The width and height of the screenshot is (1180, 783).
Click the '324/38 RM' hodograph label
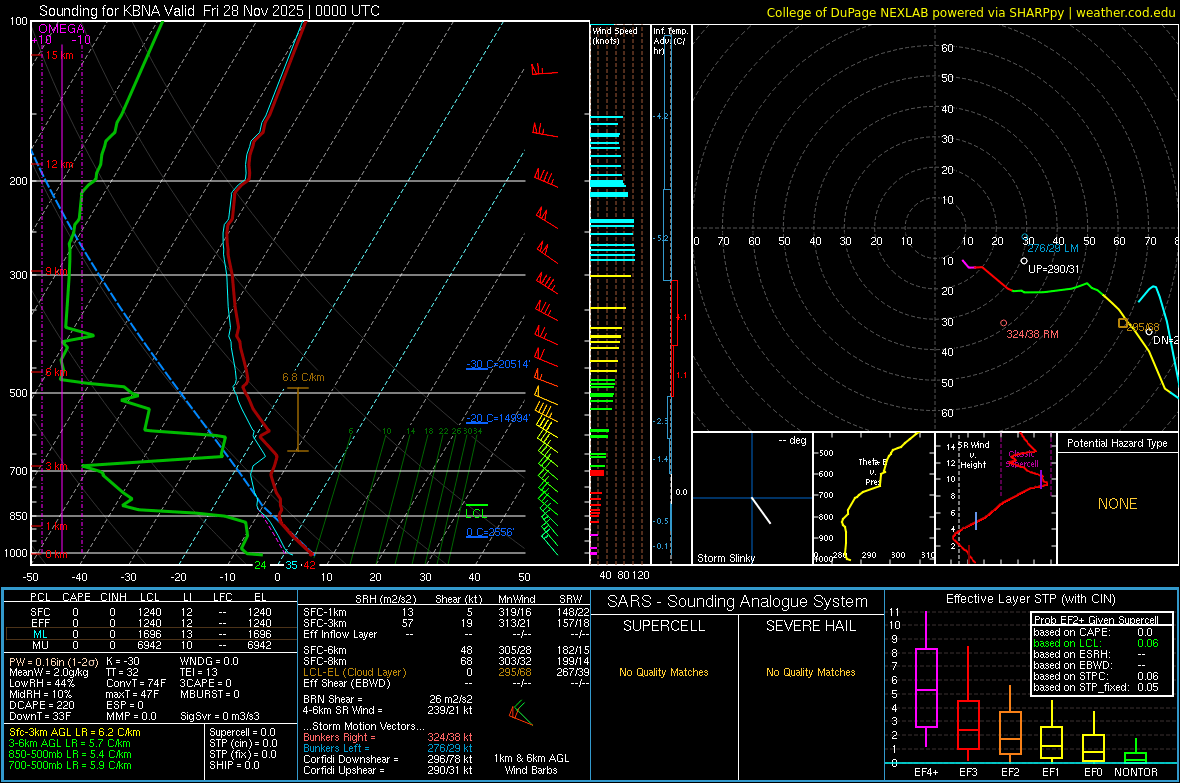tap(1032, 334)
